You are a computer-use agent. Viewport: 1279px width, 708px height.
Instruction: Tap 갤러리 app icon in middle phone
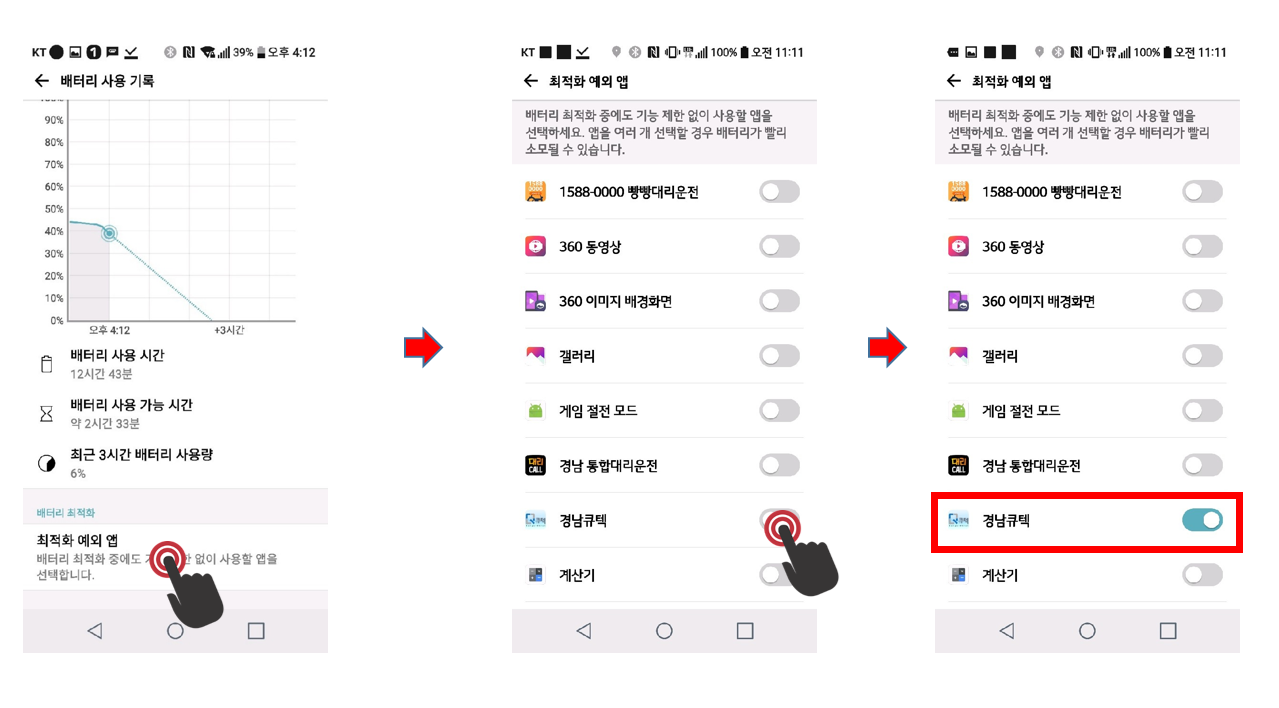tap(535, 356)
